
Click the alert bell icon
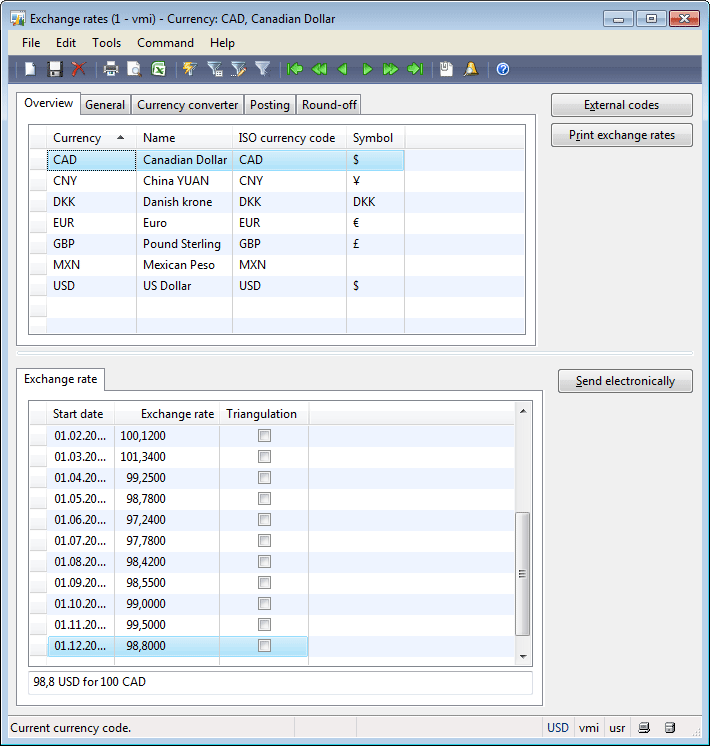[x=471, y=69]
